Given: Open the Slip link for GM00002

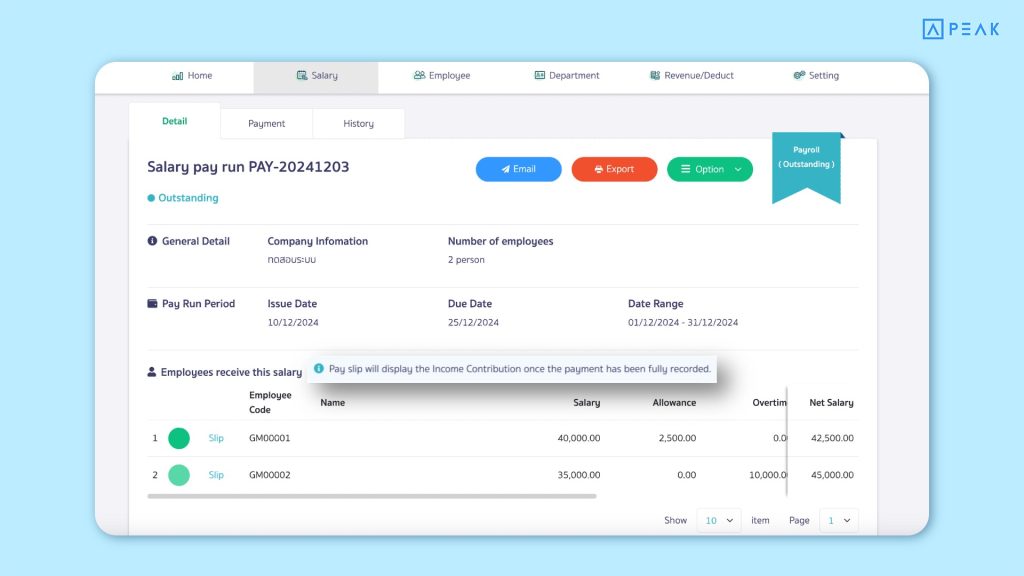Looking at the screenshot, I should click(x=216, y=475).
